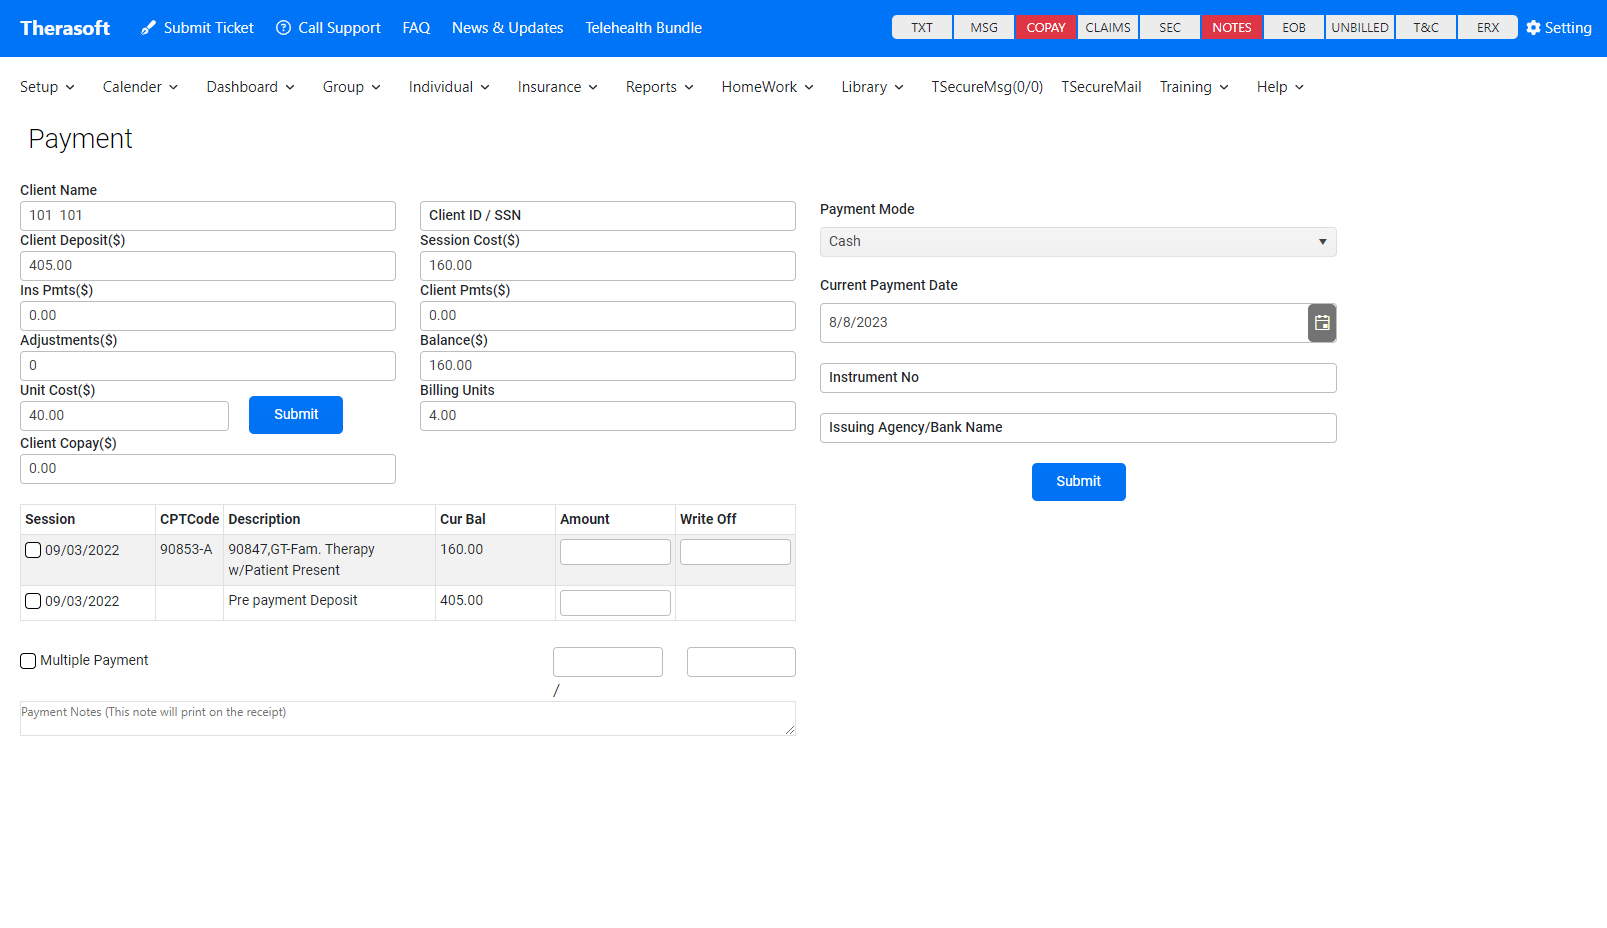Expand the Calender menu
The image size is (1607, 928).
(140, 87)
